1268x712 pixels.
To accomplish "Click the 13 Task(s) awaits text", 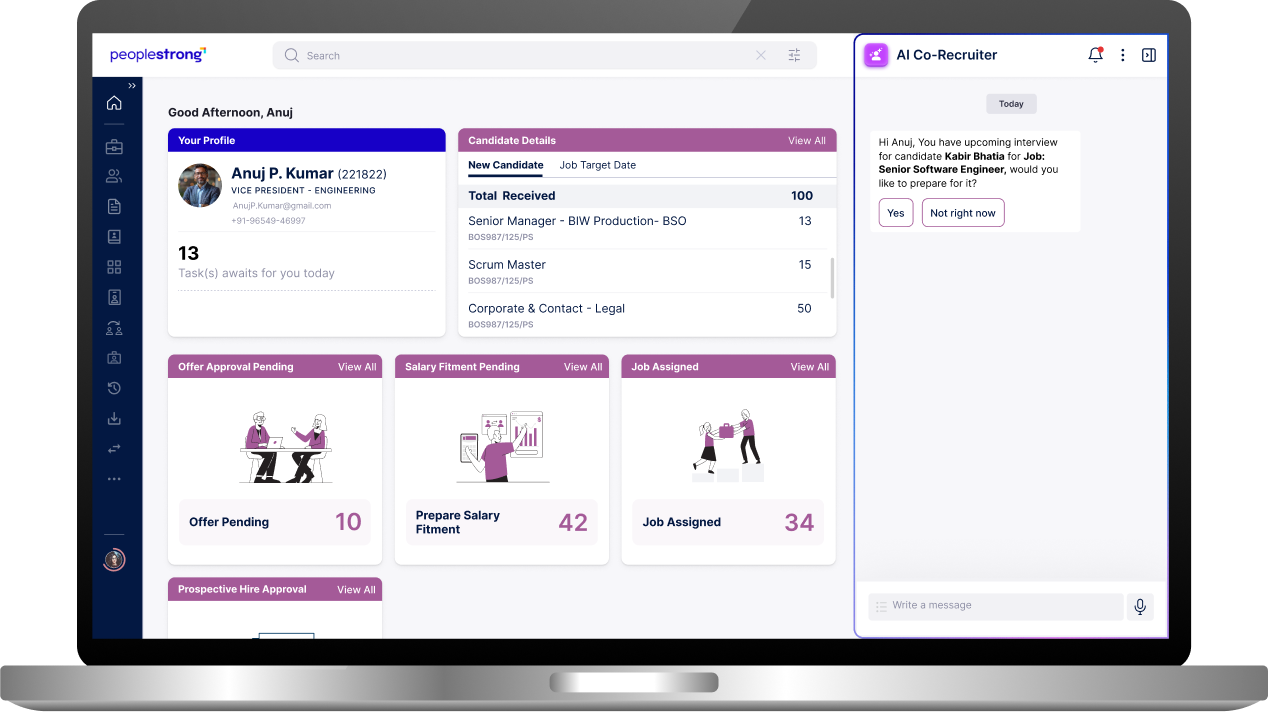I will pos(256,262).
